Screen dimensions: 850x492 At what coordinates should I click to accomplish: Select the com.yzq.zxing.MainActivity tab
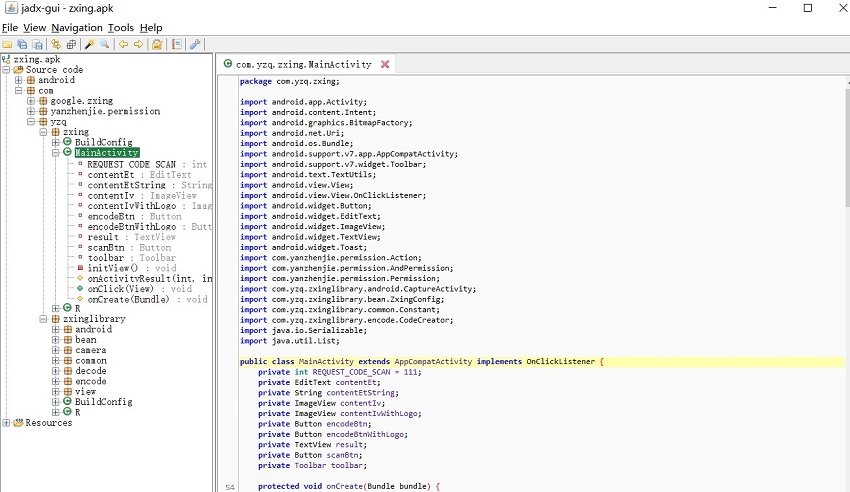[x=304, y=64]
